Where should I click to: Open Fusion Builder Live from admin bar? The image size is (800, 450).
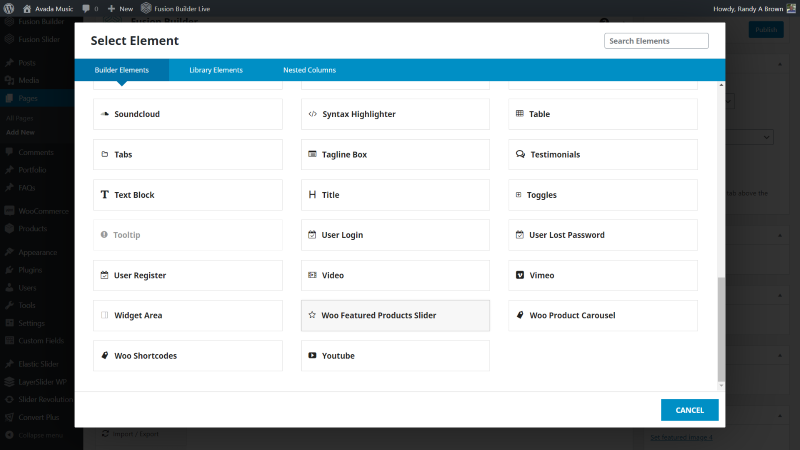pyautogui.click(x=176, y=9)
